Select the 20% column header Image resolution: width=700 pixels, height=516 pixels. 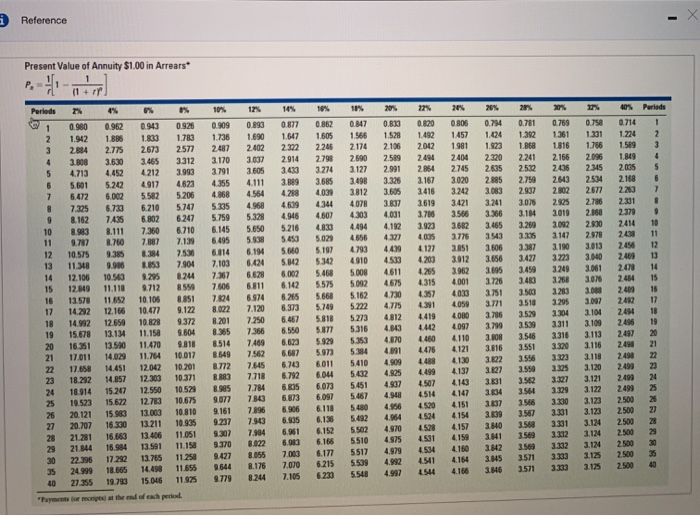pos(391,108)
